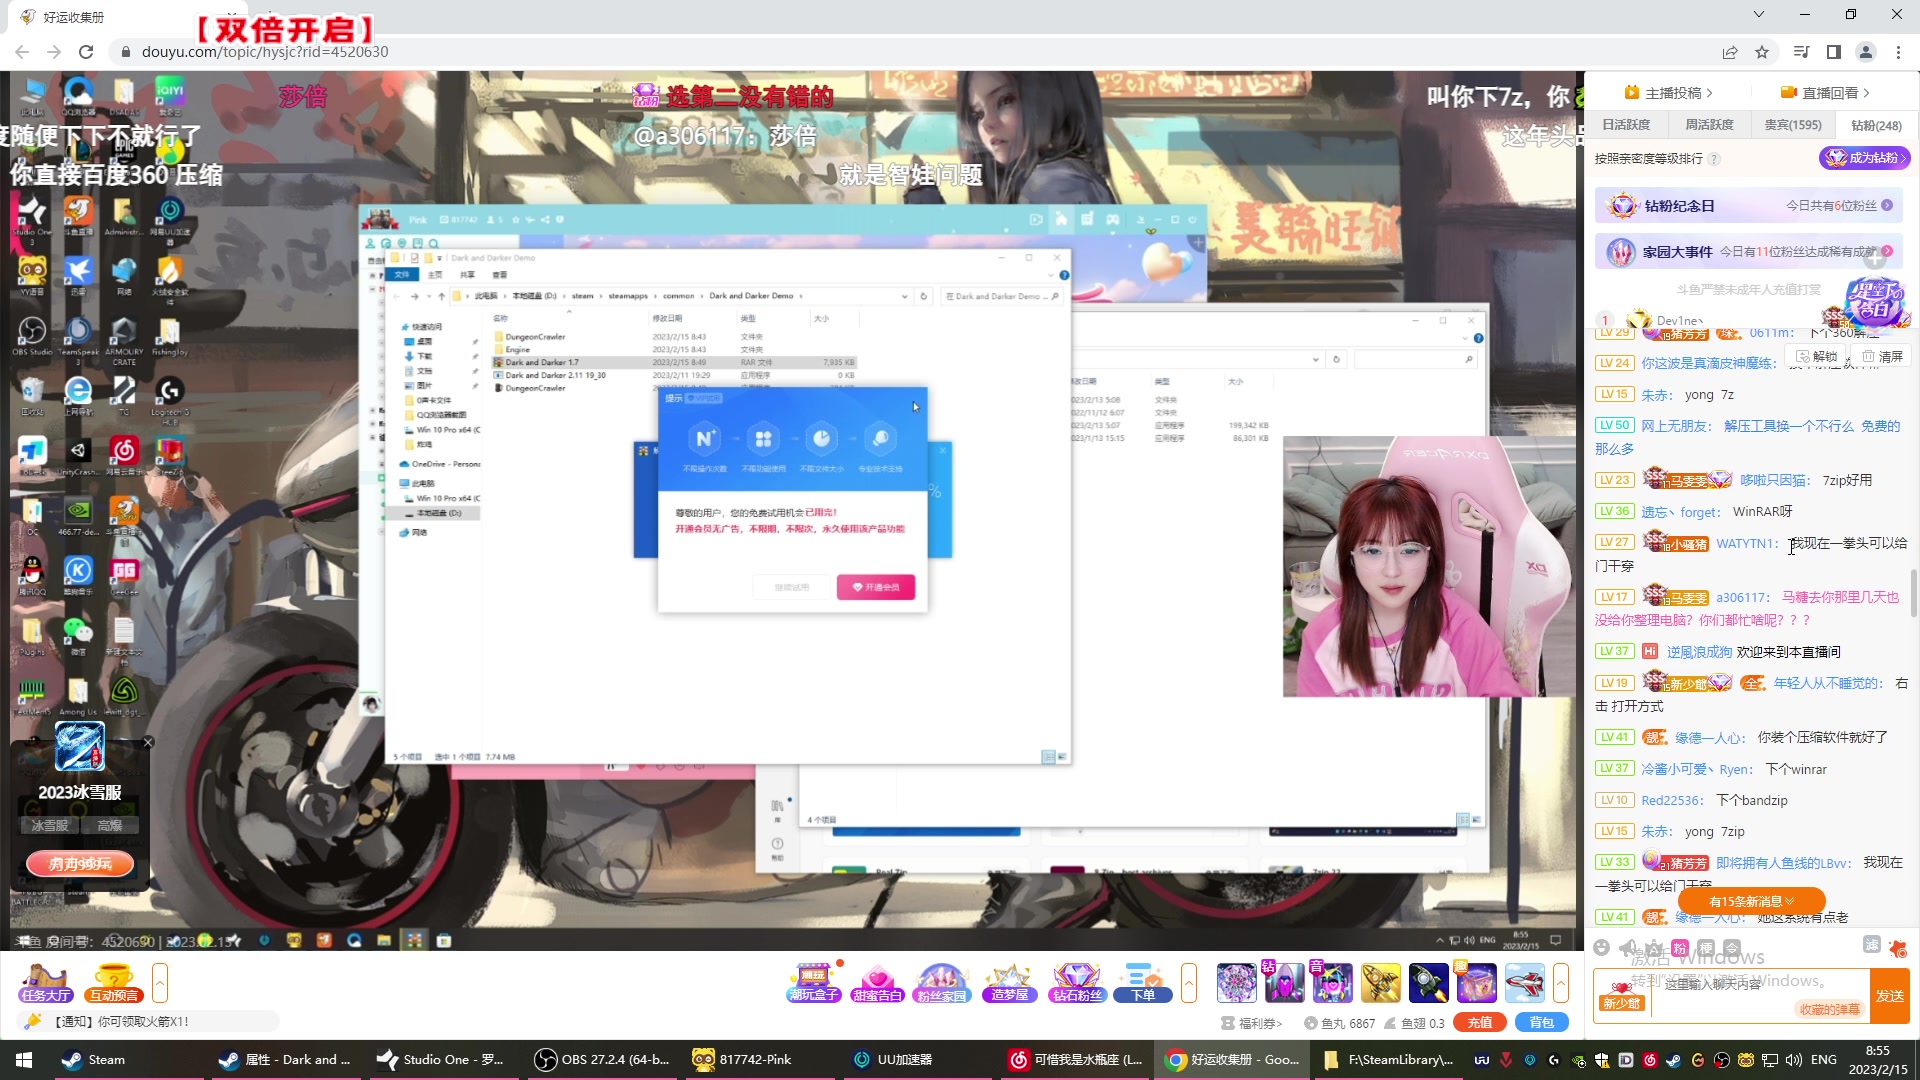Open OBS 27.2.4 from the taskbar

(x=600, y=1059)
